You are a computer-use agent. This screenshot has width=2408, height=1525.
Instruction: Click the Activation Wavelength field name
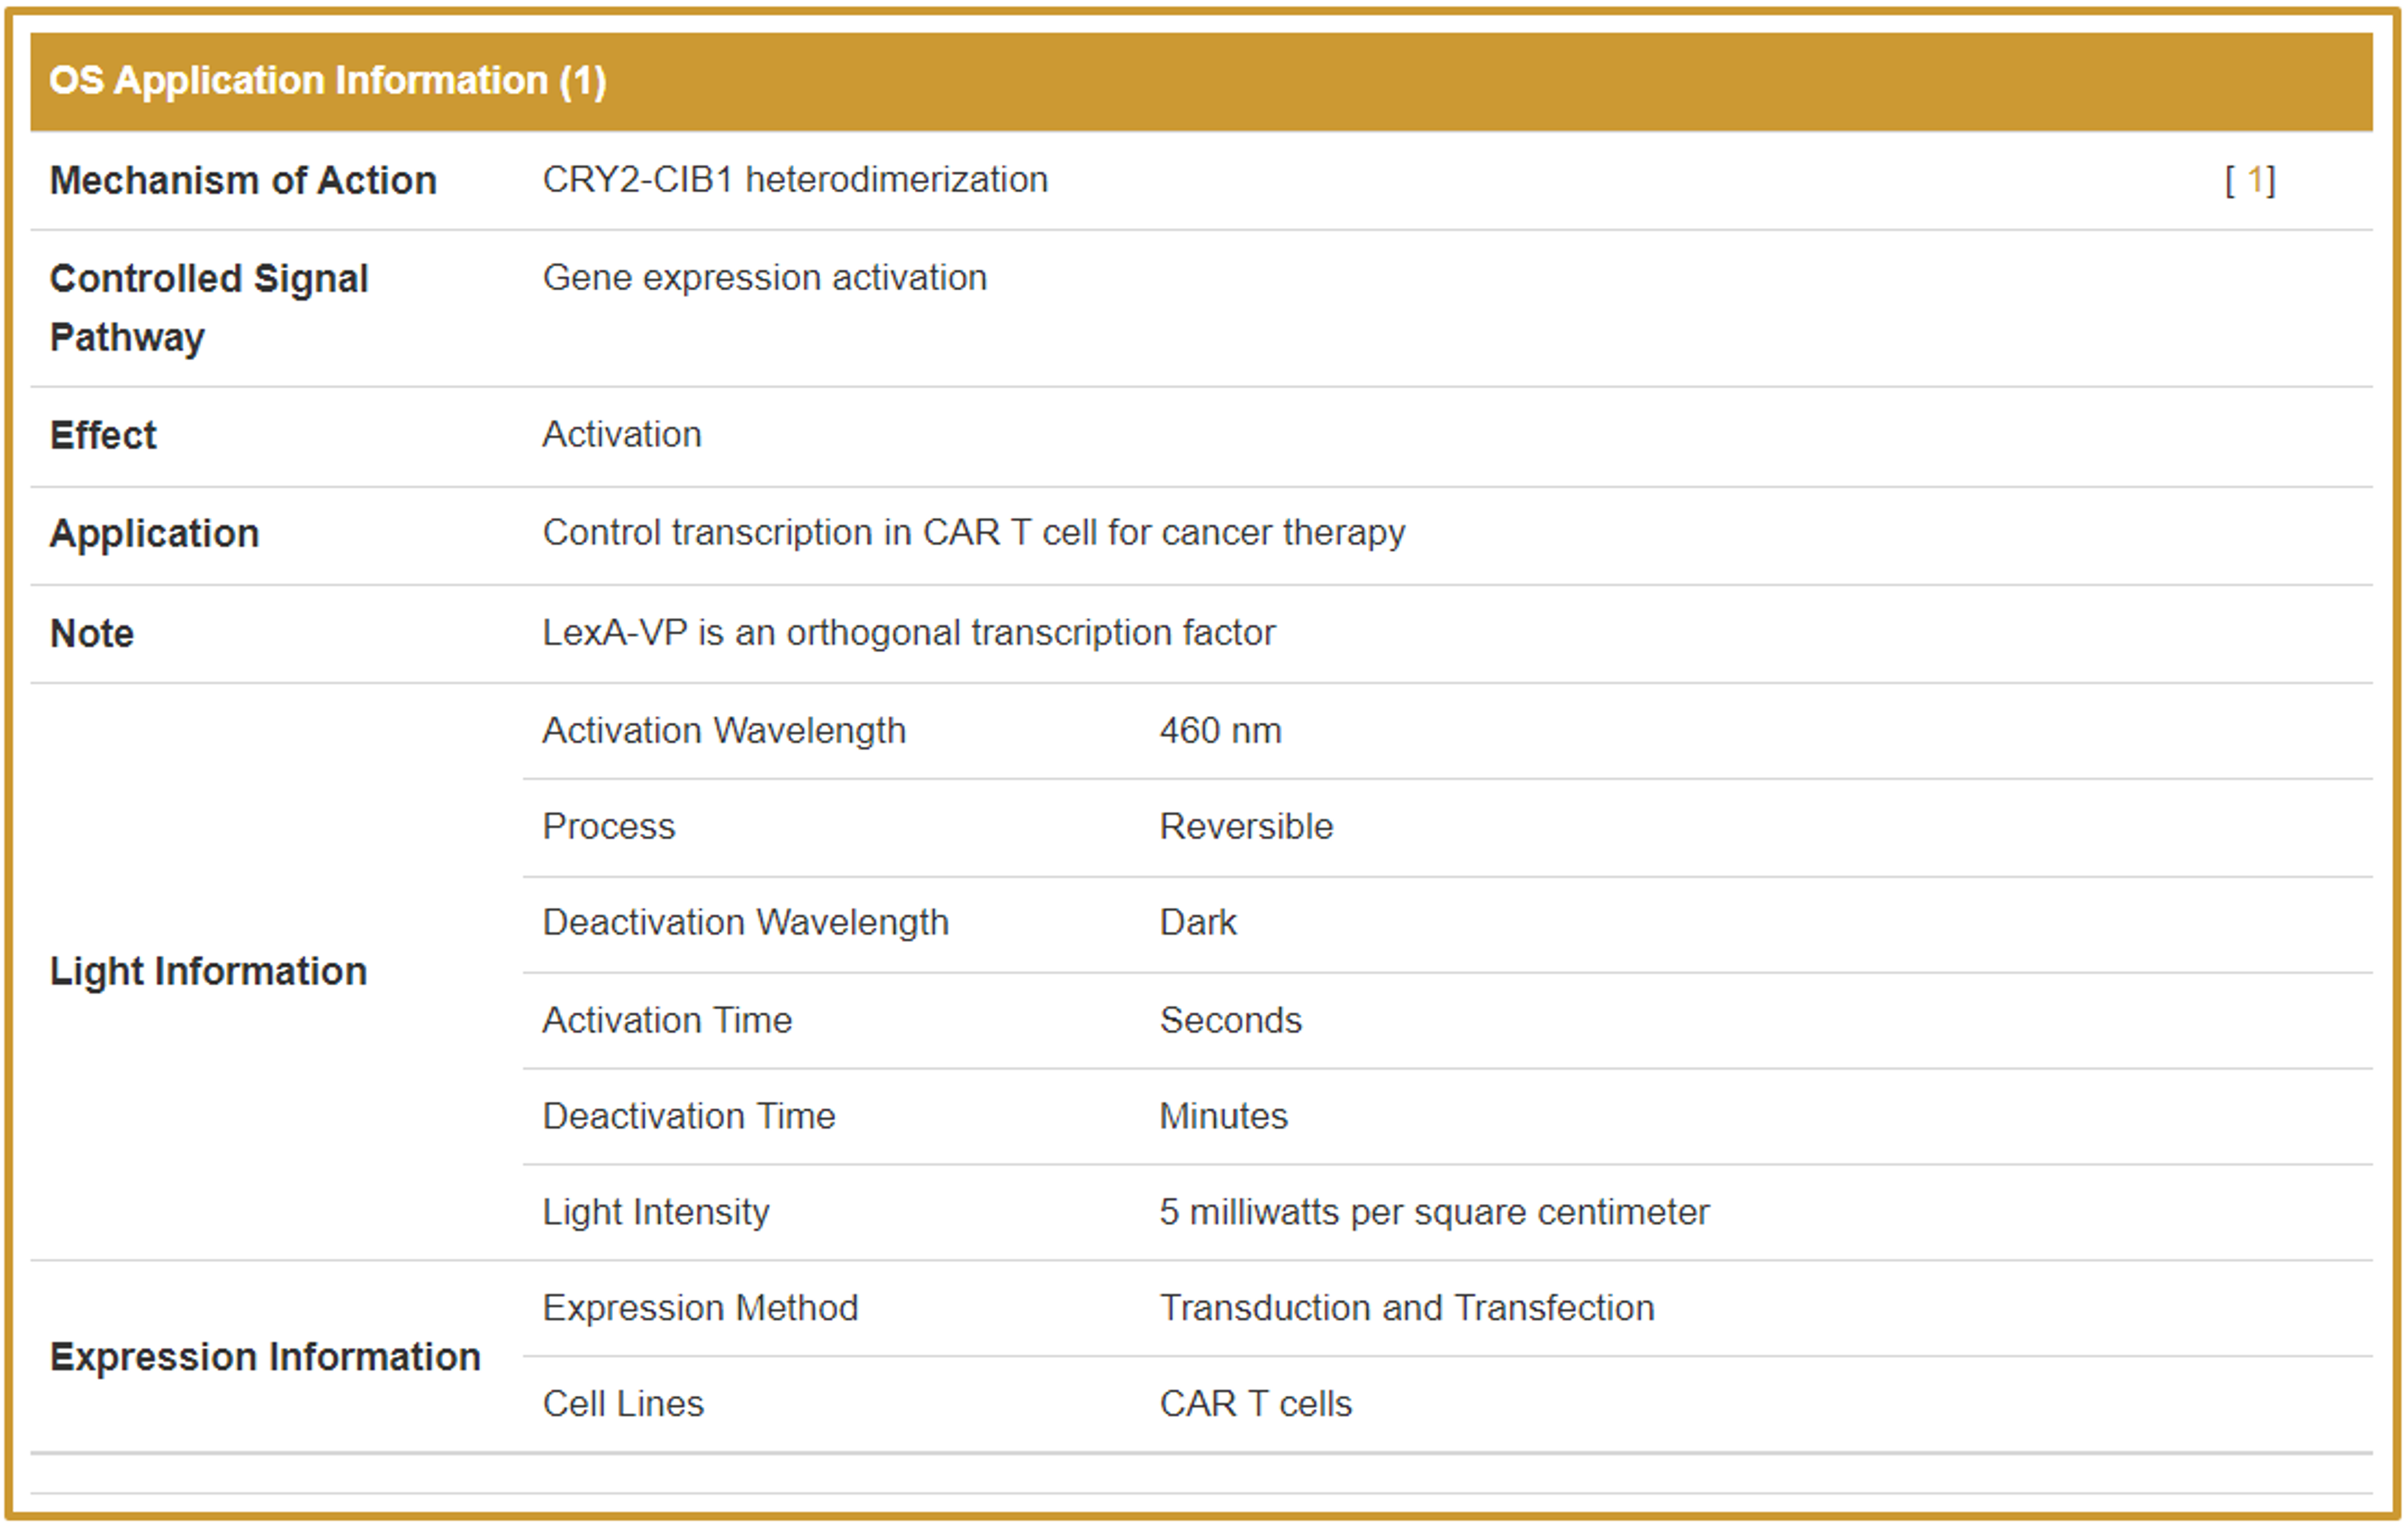point(723,731)
